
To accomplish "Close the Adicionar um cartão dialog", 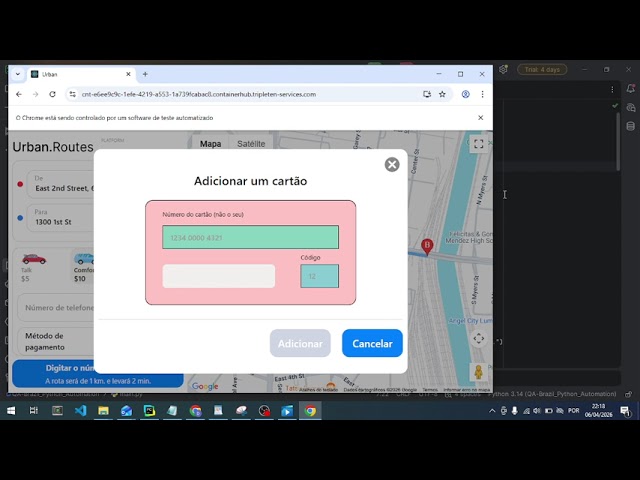I will [x=392, y=164].
